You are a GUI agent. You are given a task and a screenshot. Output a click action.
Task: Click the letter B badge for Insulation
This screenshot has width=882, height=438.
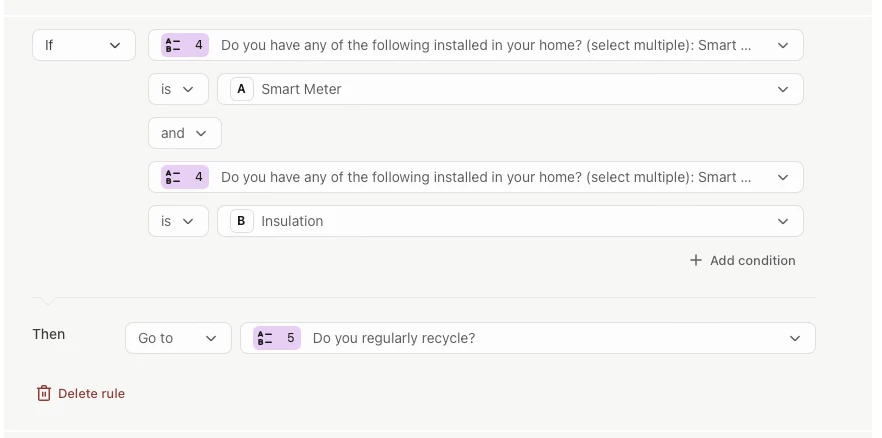241,221
